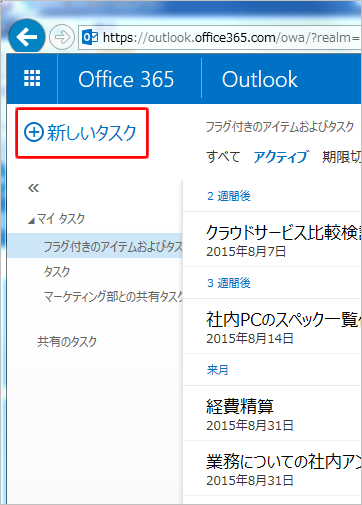This screenshot has width=362, height=505.
Task: Collapse the マイ タスク tree triangle
Action: pos(31,221)
